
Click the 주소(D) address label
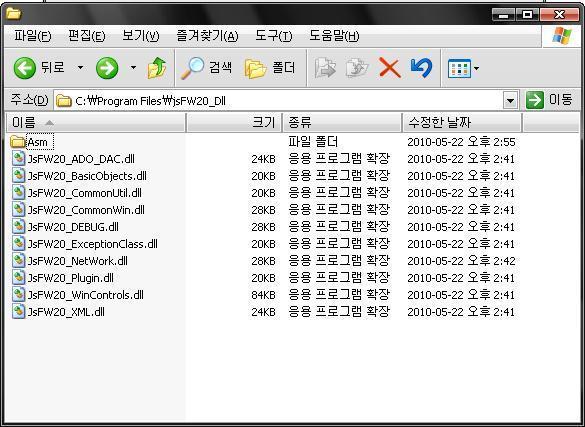click(x=29, y=100)
